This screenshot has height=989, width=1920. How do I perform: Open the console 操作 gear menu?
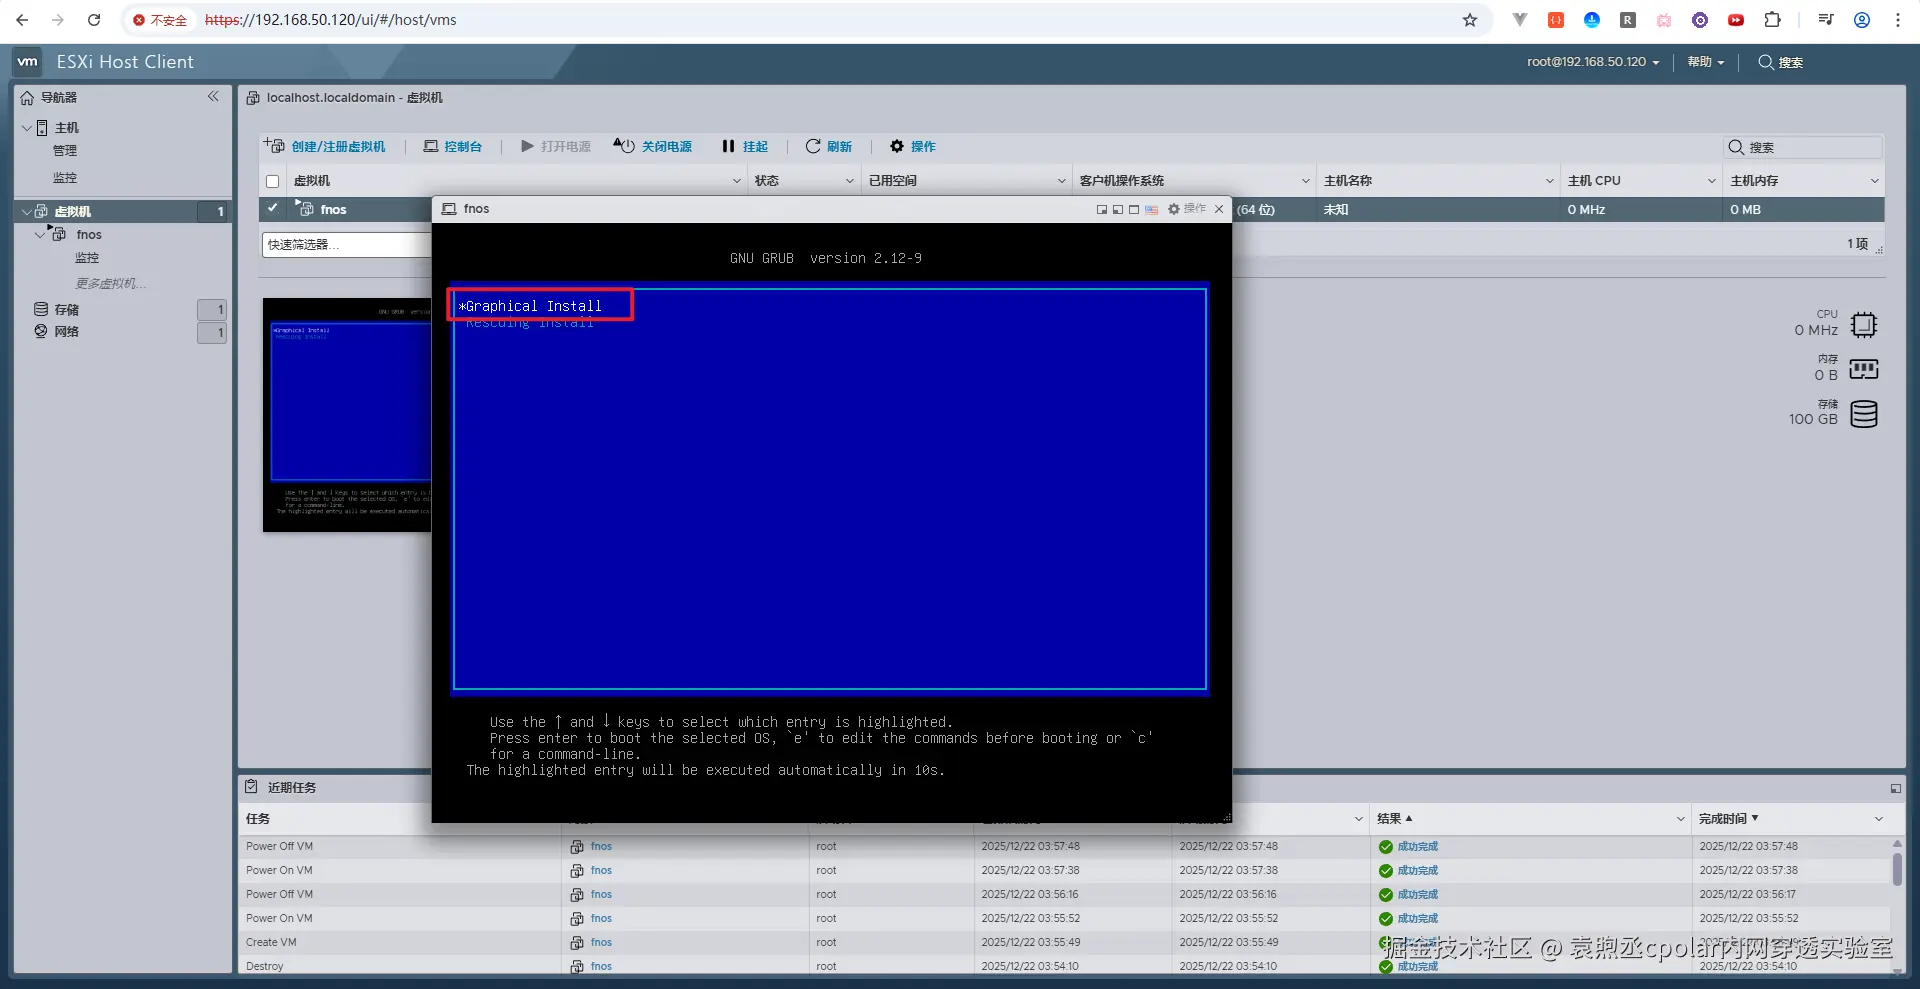tap(1187, 209)
